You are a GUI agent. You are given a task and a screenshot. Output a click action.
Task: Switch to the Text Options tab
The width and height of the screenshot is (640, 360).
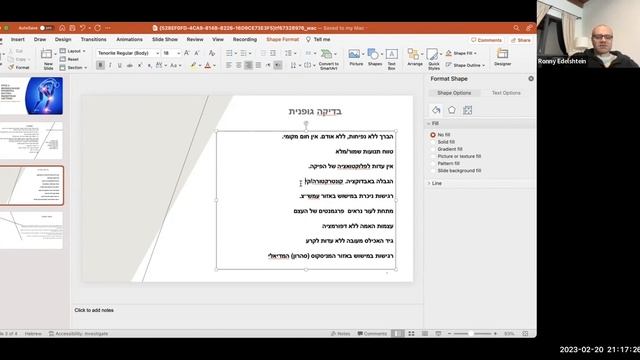click(506, 93)
